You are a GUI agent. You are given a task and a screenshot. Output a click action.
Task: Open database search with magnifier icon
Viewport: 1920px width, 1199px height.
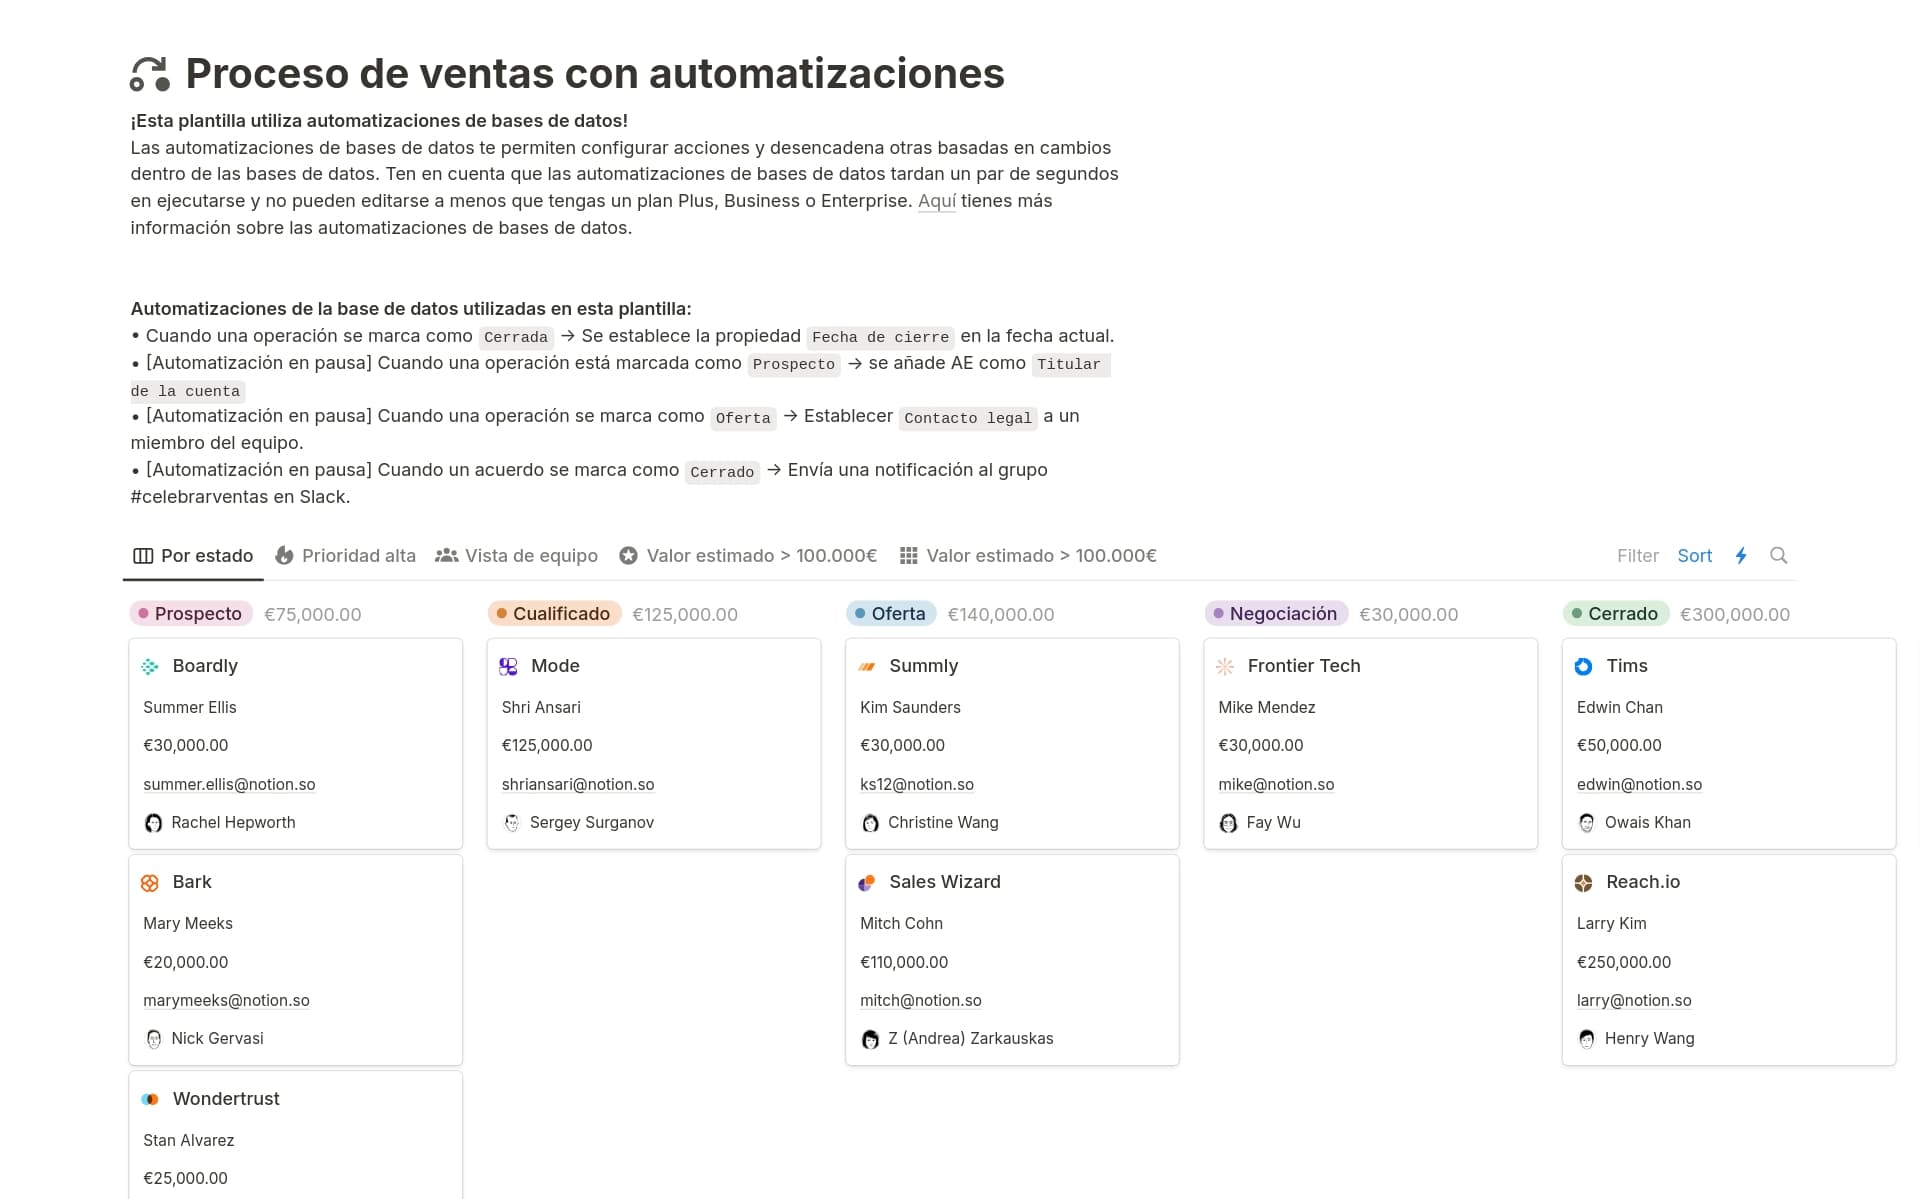(x=1778, y=556)
